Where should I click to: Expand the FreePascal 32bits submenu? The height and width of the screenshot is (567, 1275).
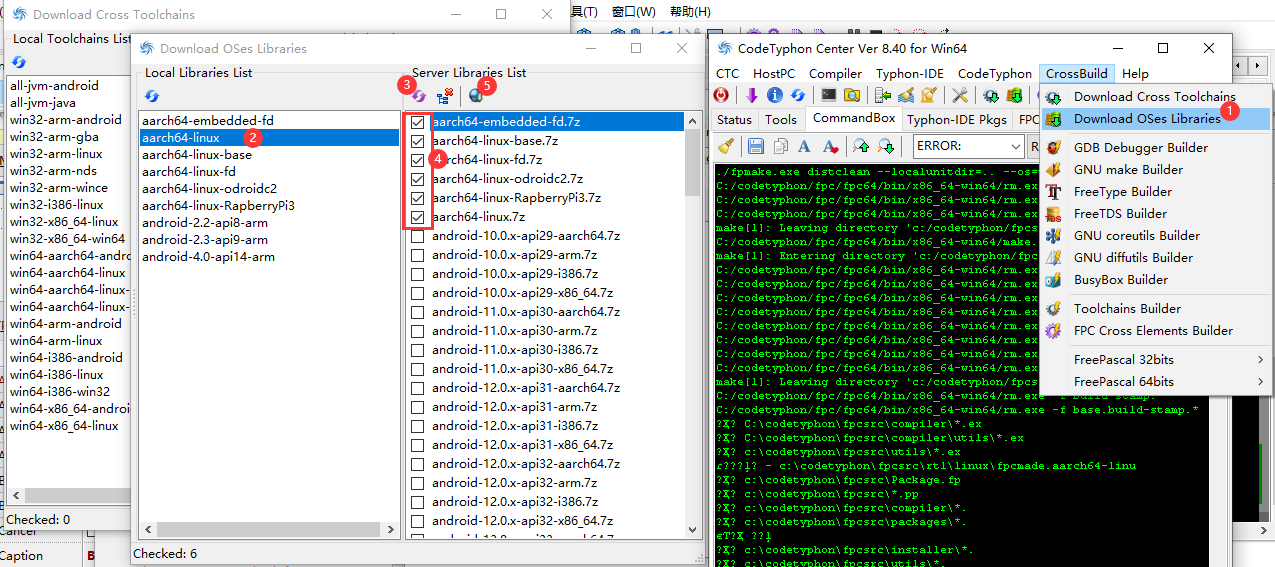pos(1155,359)
